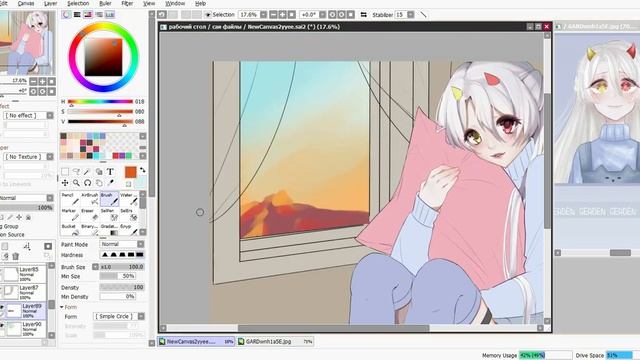Open the Window menu
The width and height of the screenshot is (640, 360).
tap(175, 3)
